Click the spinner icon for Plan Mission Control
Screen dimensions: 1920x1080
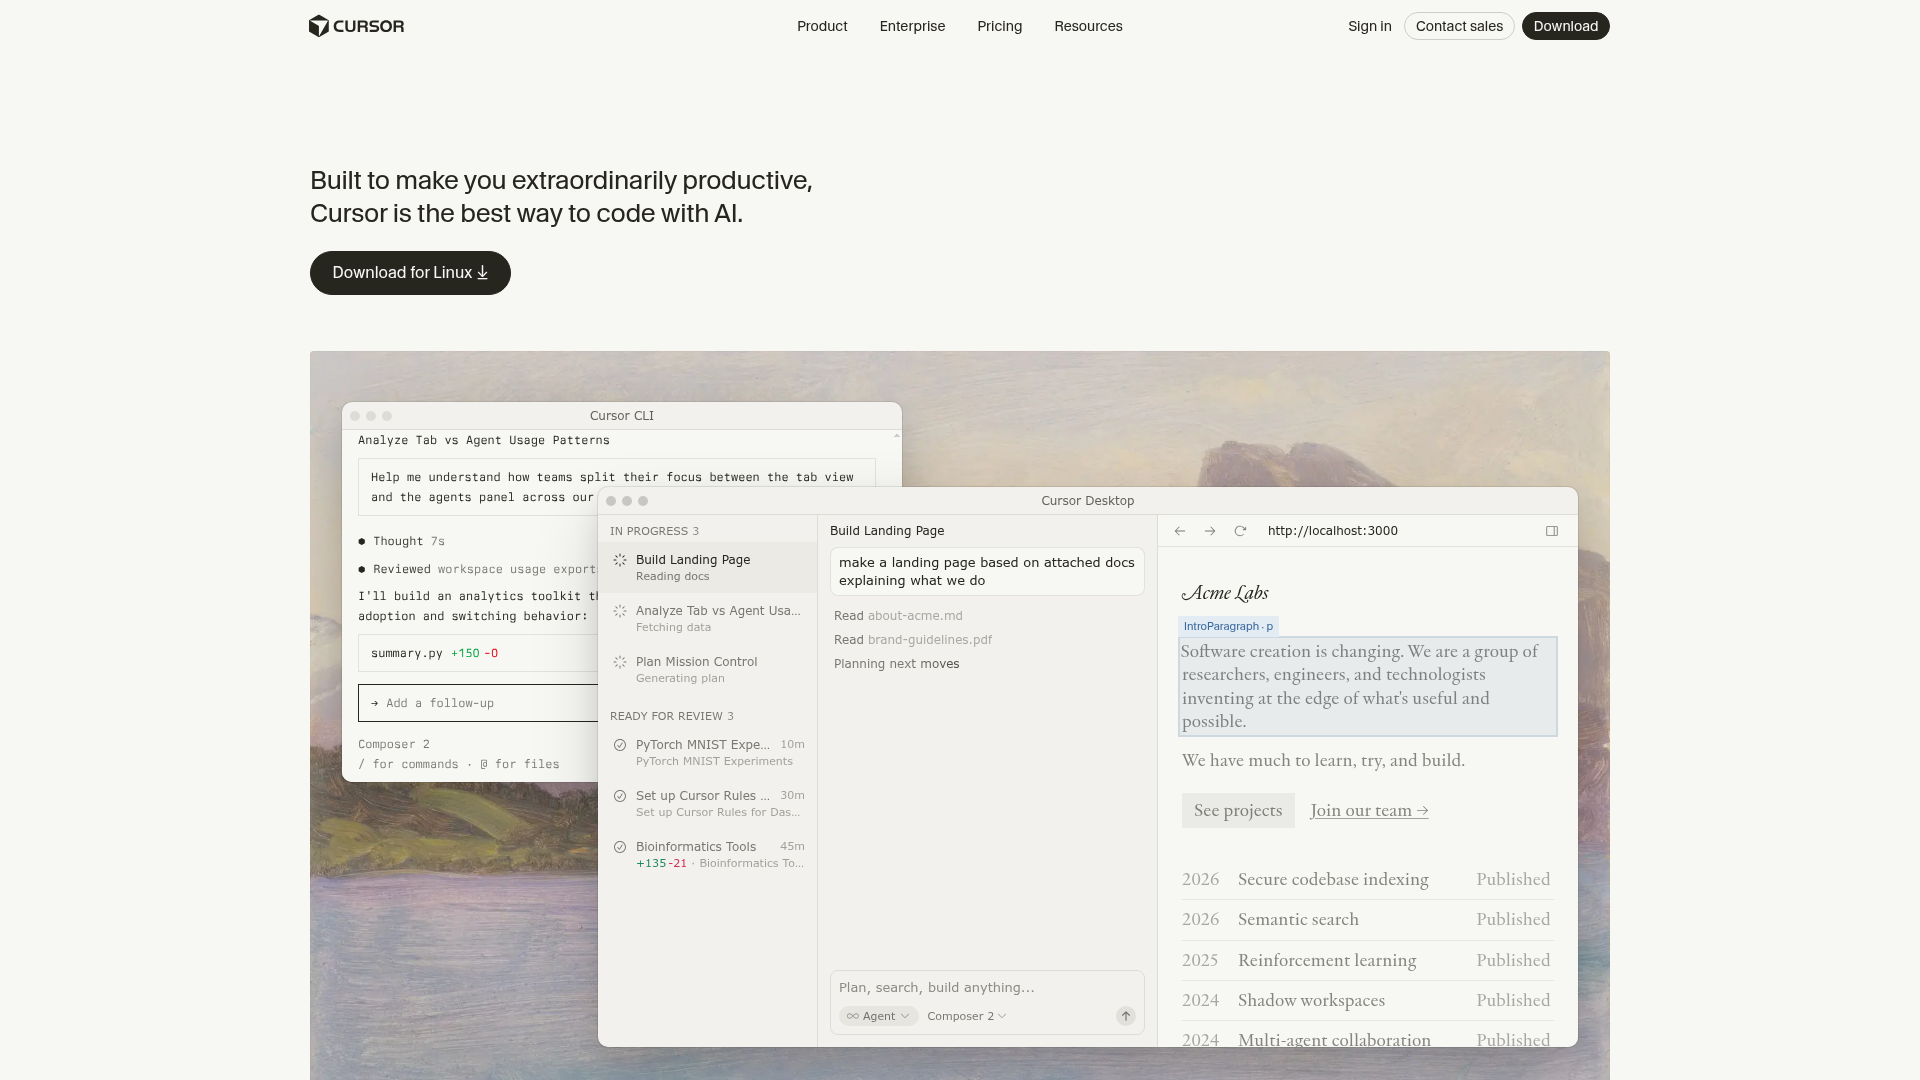click(620, 663)
